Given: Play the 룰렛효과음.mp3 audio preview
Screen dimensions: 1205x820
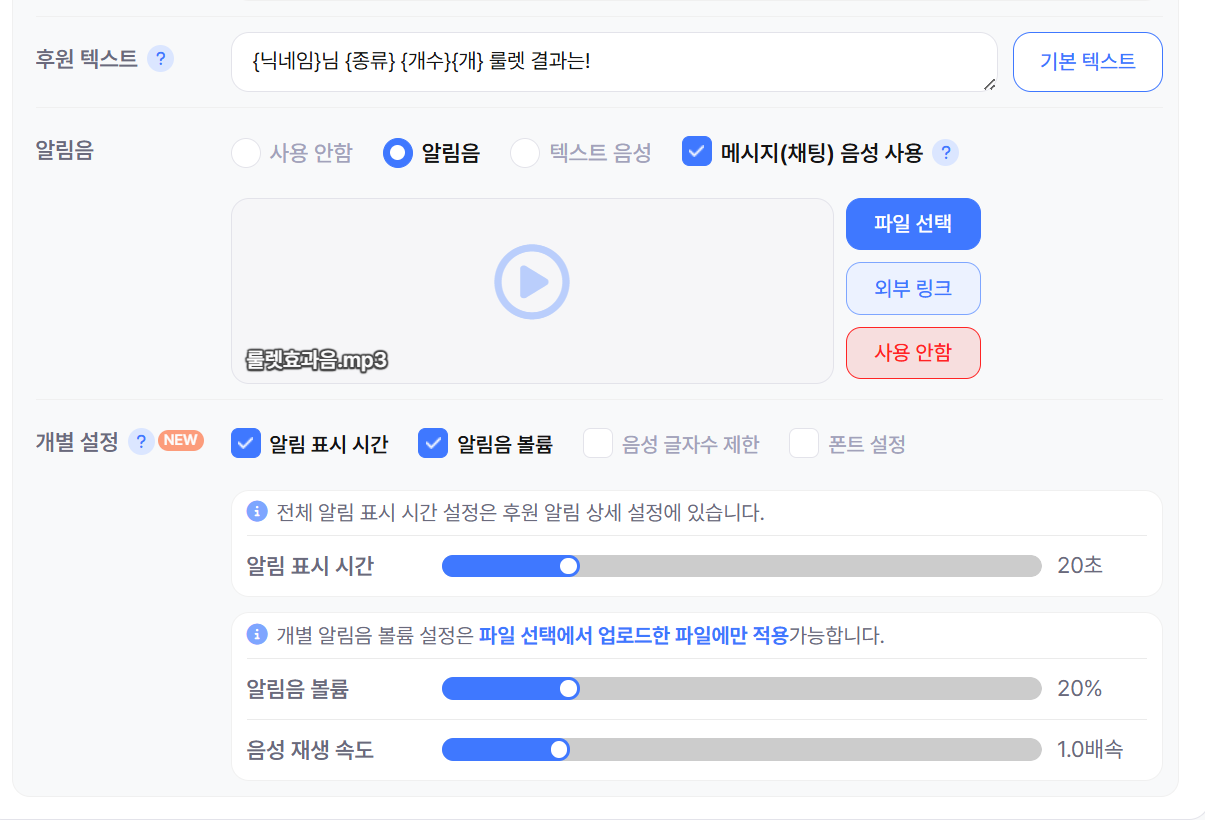Looking at the screenshot, I should point(532,282).
